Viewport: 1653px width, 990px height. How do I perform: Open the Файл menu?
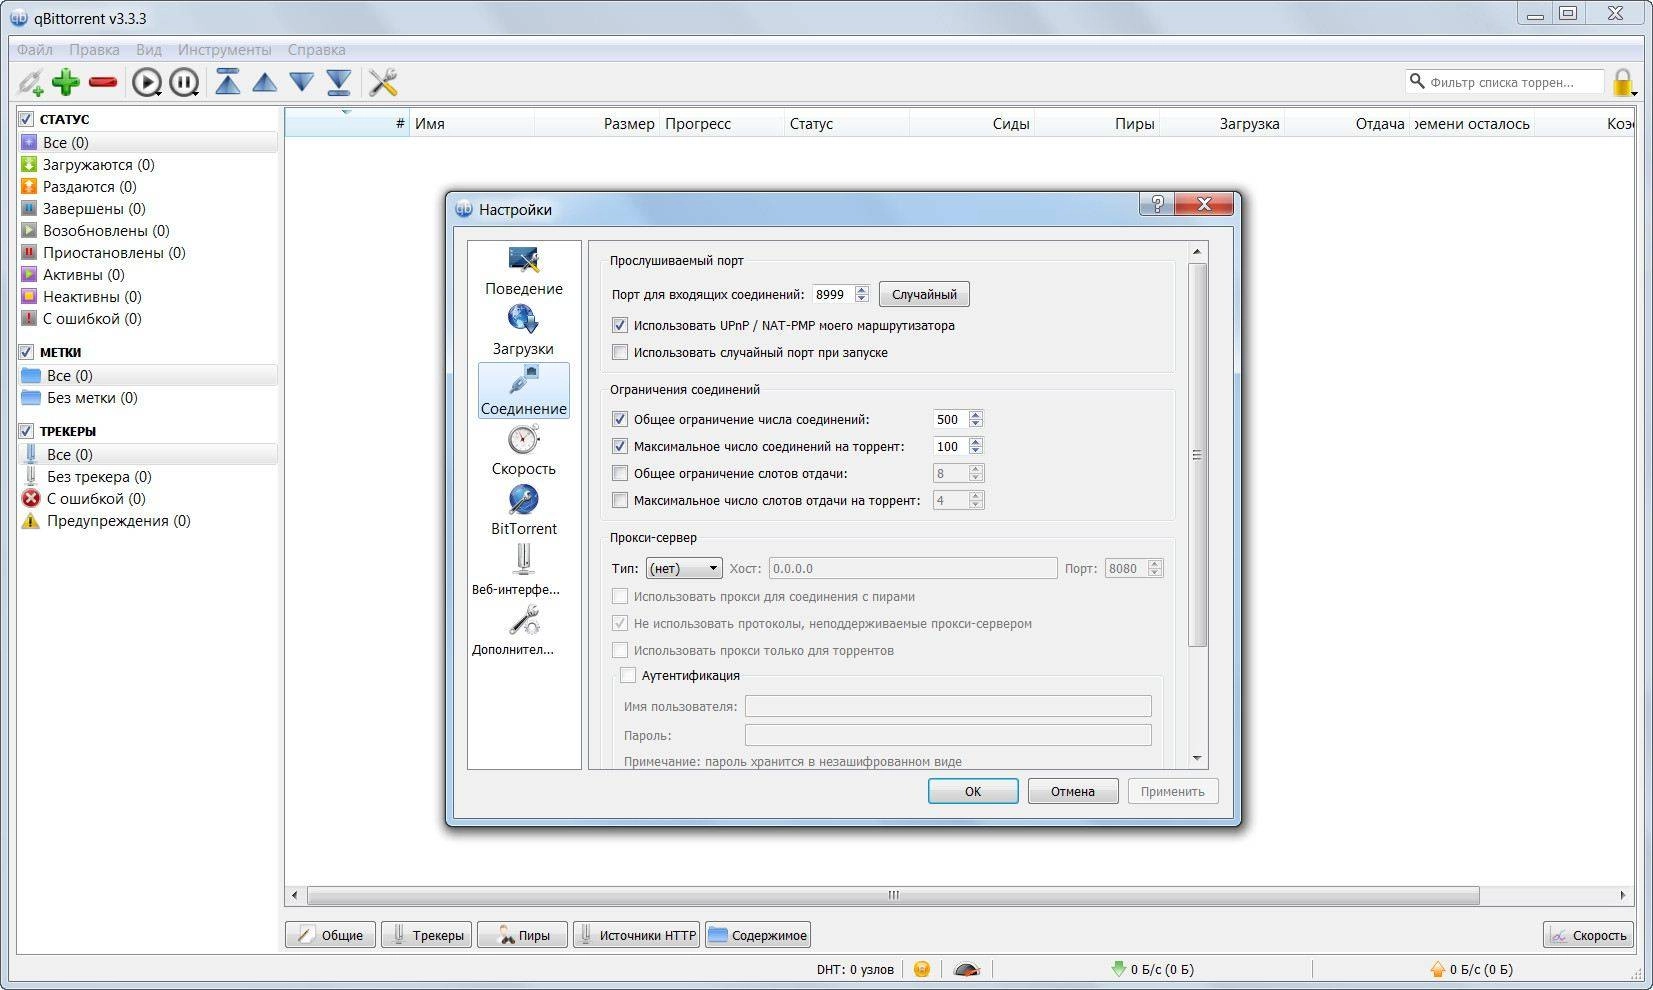pos(35,49)
